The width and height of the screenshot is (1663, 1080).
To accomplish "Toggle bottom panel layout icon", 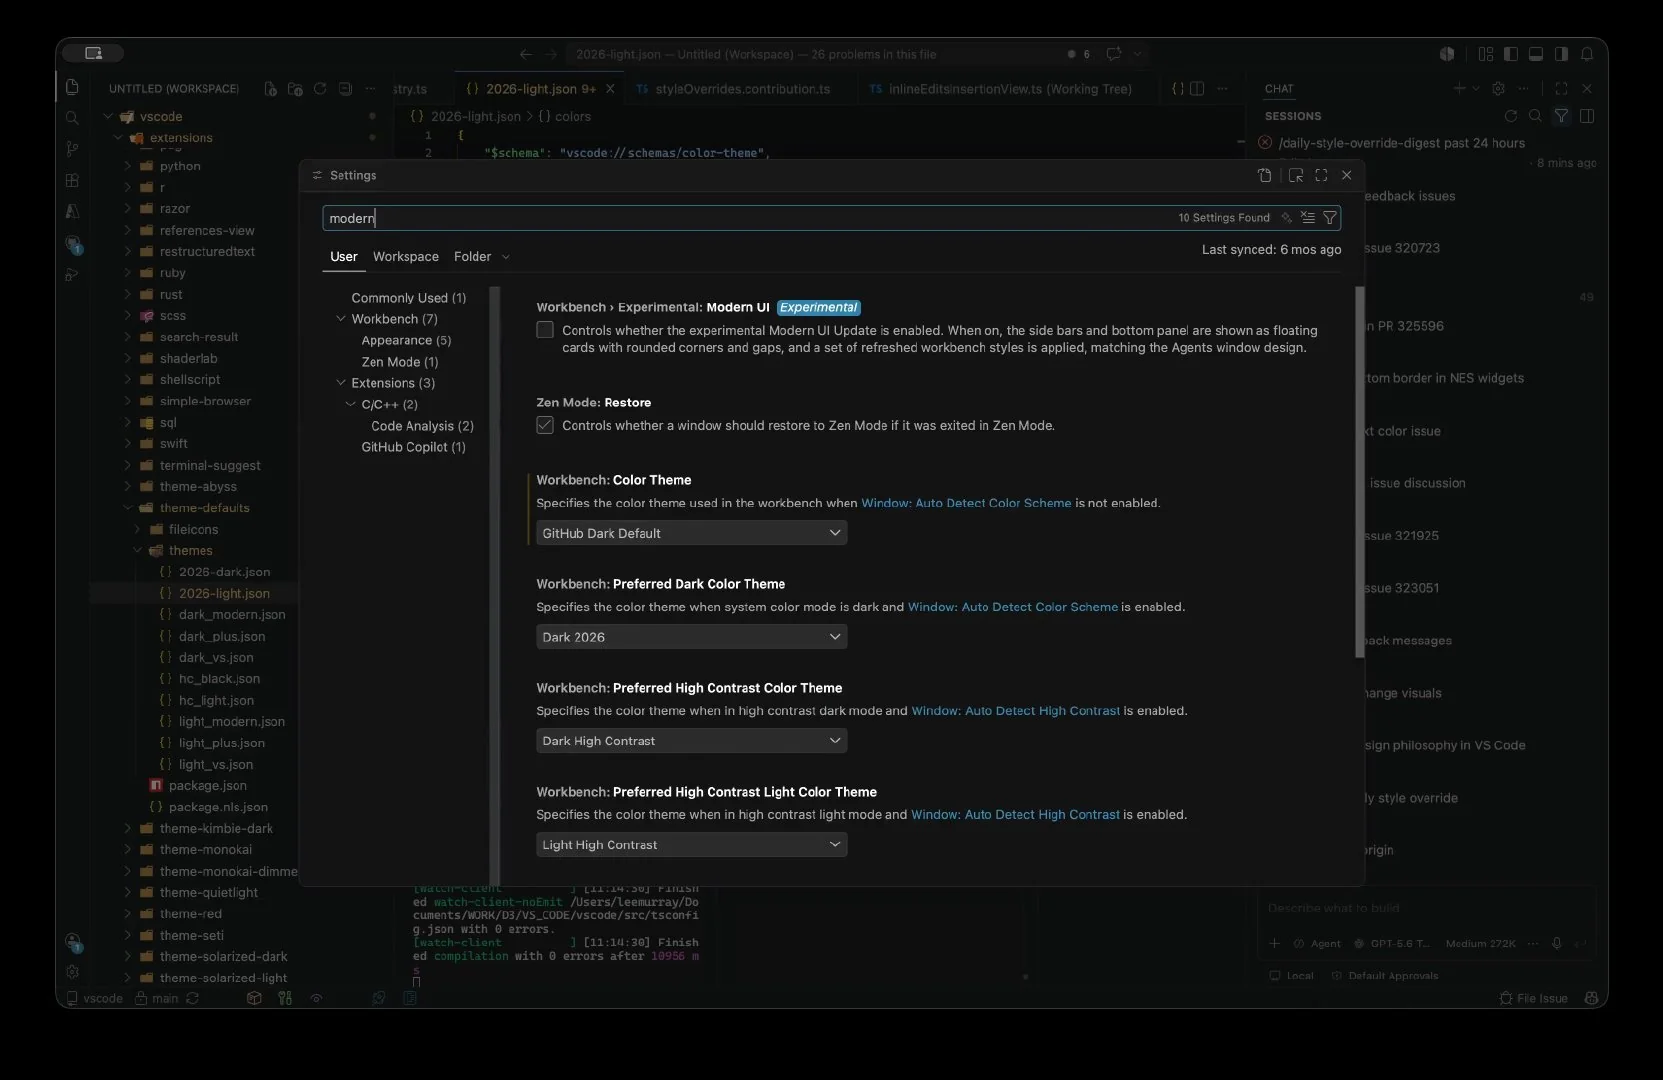I will (1535, 54).
